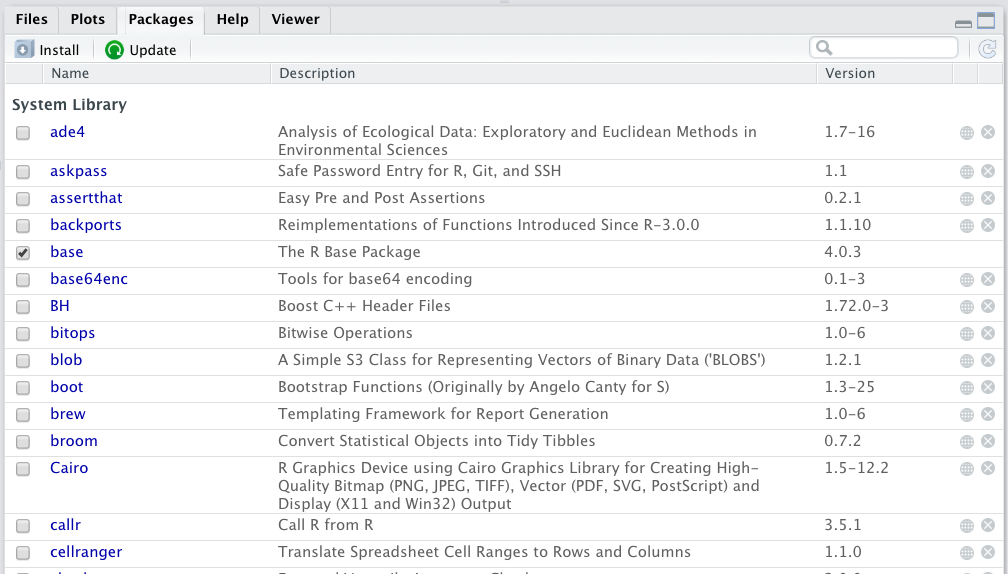This screenshot has height=574, width=1008.
Task: Open web documentation globe for ade4
Action: pyautogui.click(x=967, y=132)
